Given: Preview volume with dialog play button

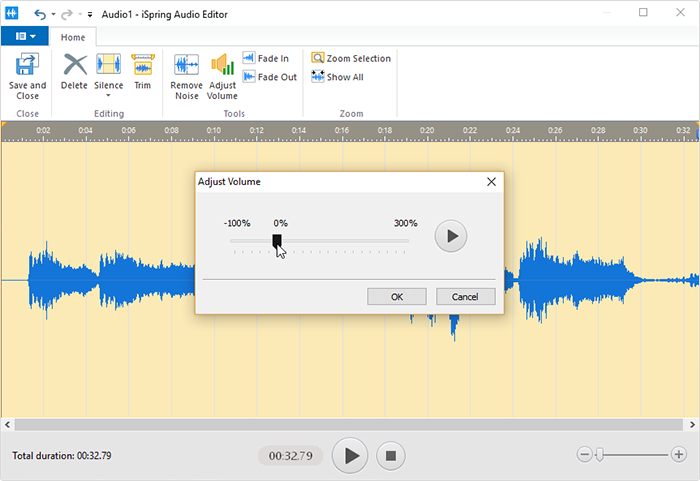Looking at the screenshot, I should pos(451,236).
